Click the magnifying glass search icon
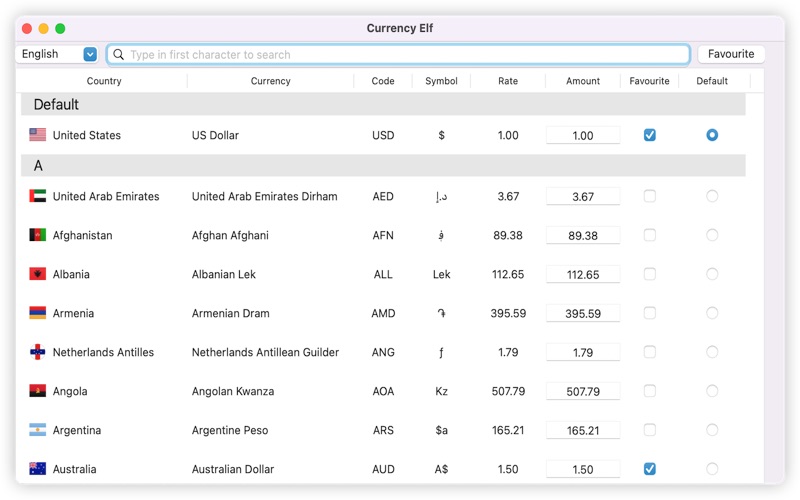800x500 pixels. point(119,55)
